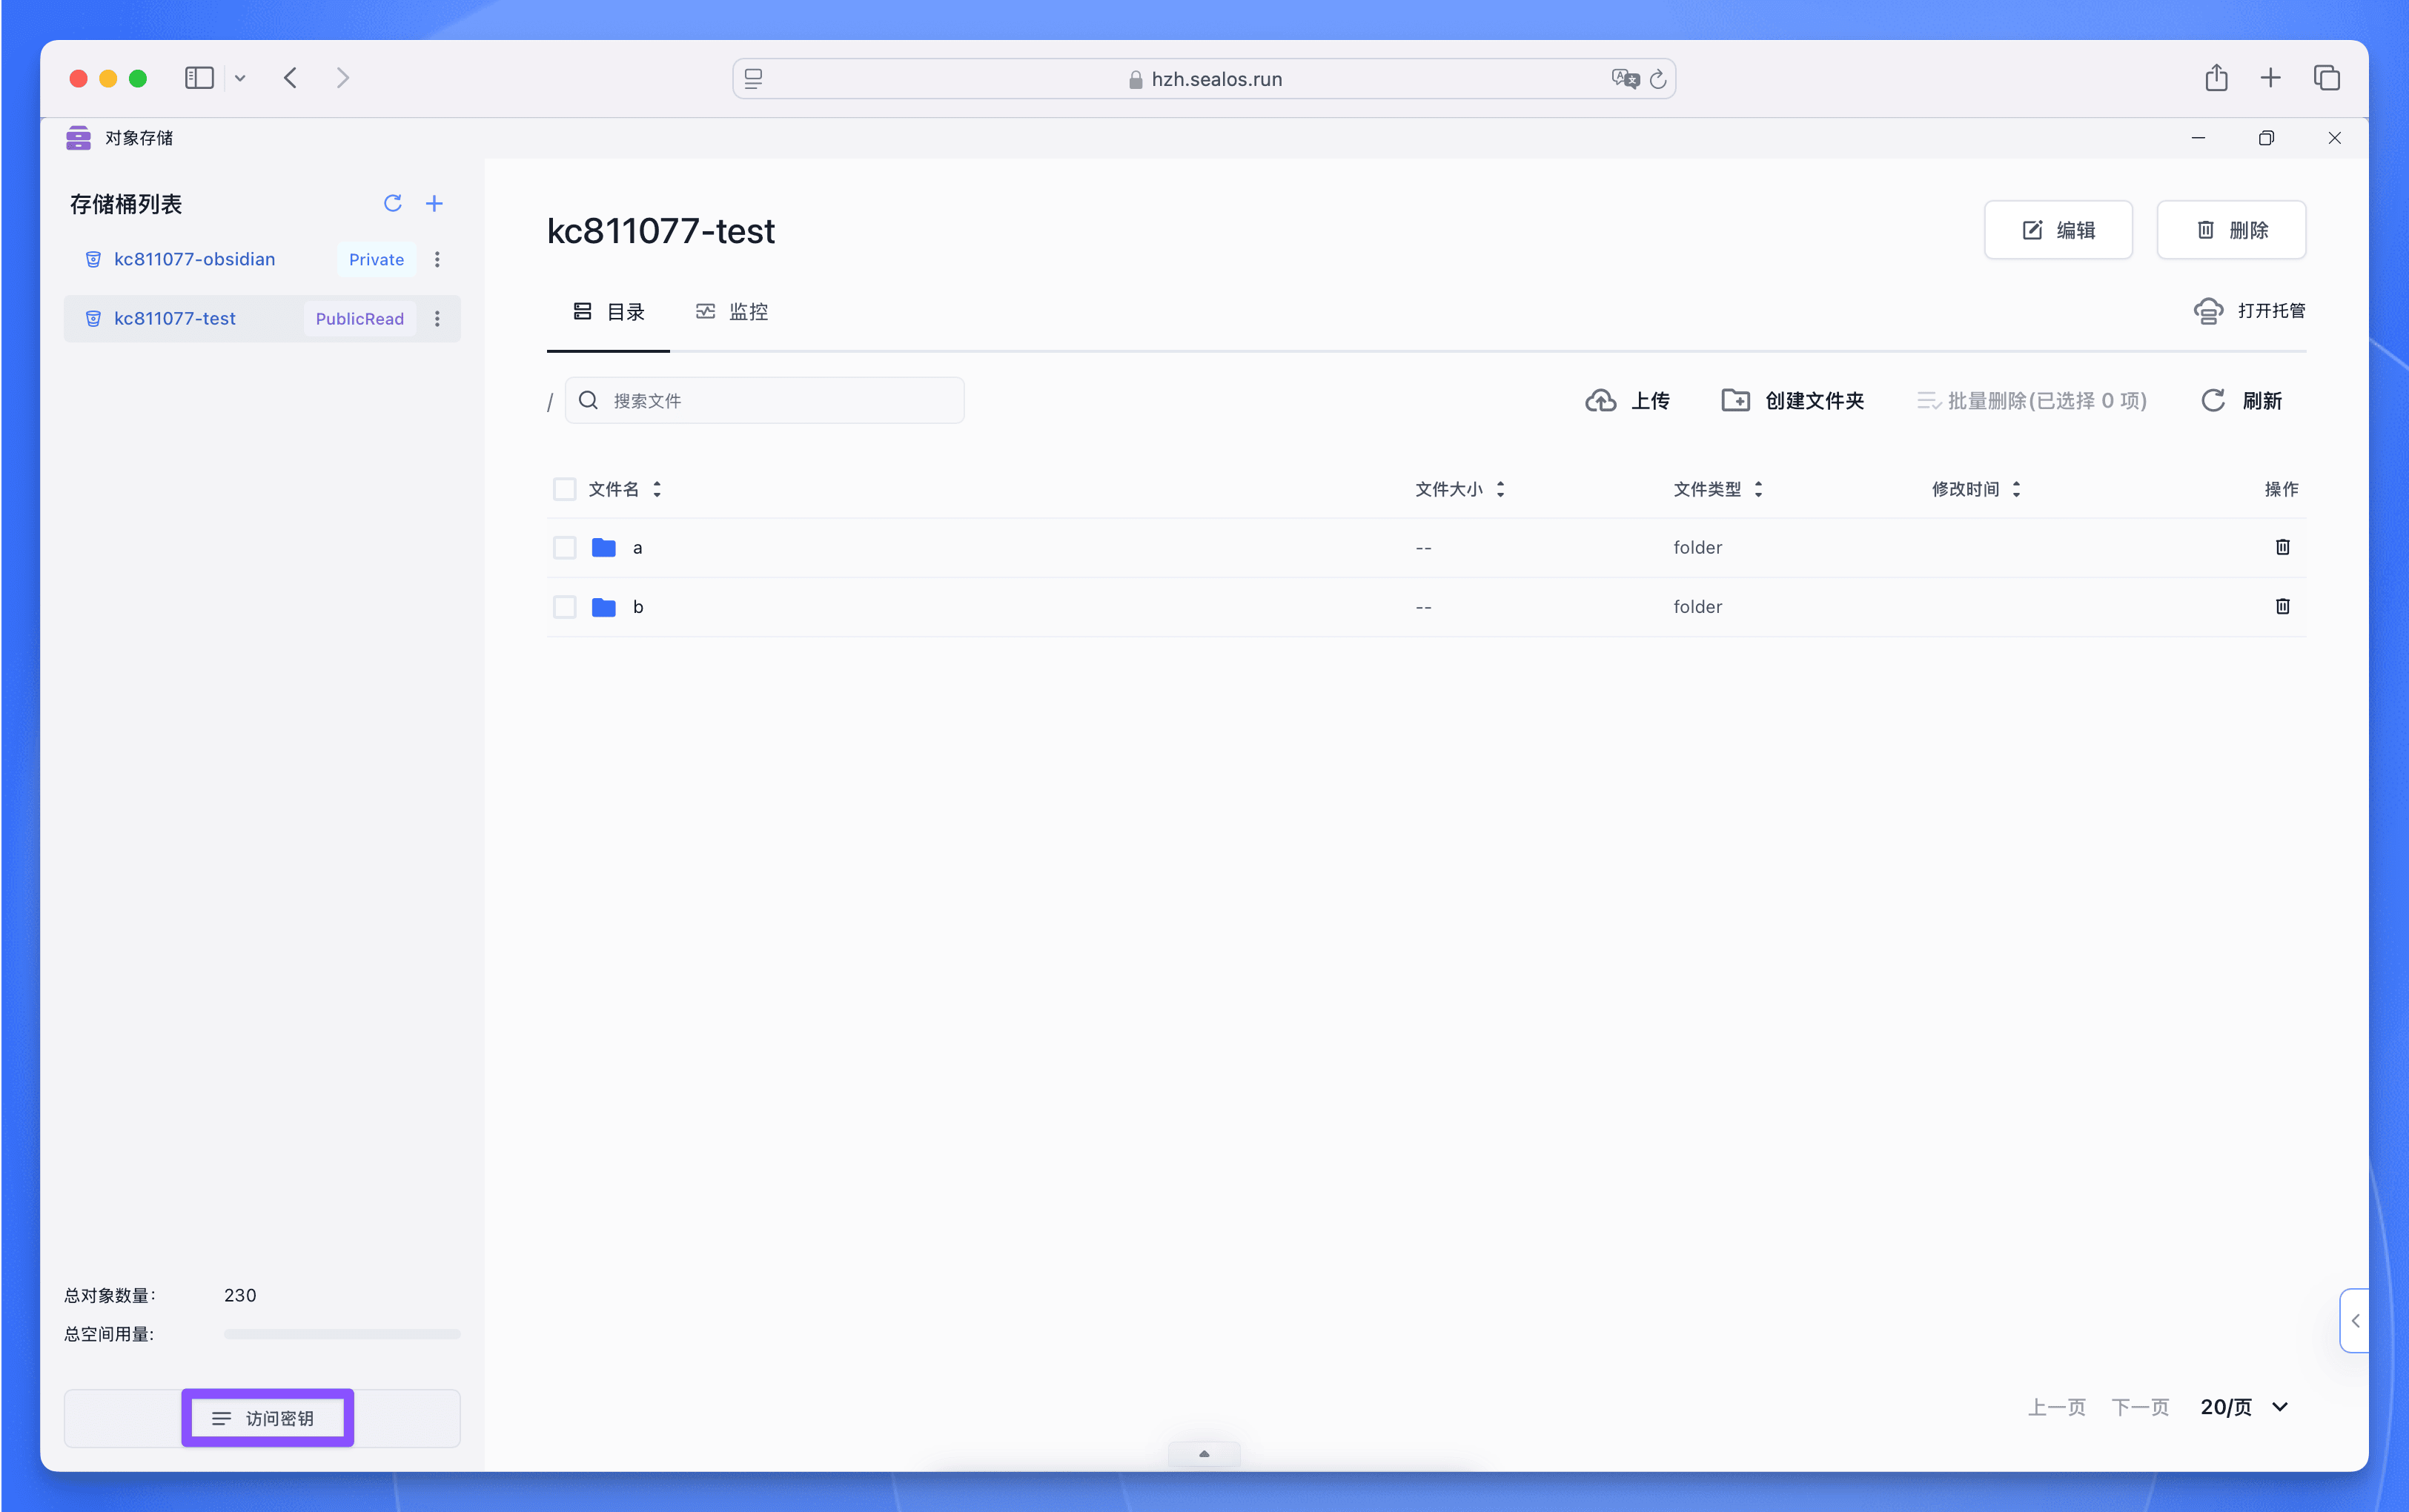The image size is (2409, 1512).
Task: Click 创建文件夹 to create folder
Action: pyautogui.click(x=1792, y=401)
